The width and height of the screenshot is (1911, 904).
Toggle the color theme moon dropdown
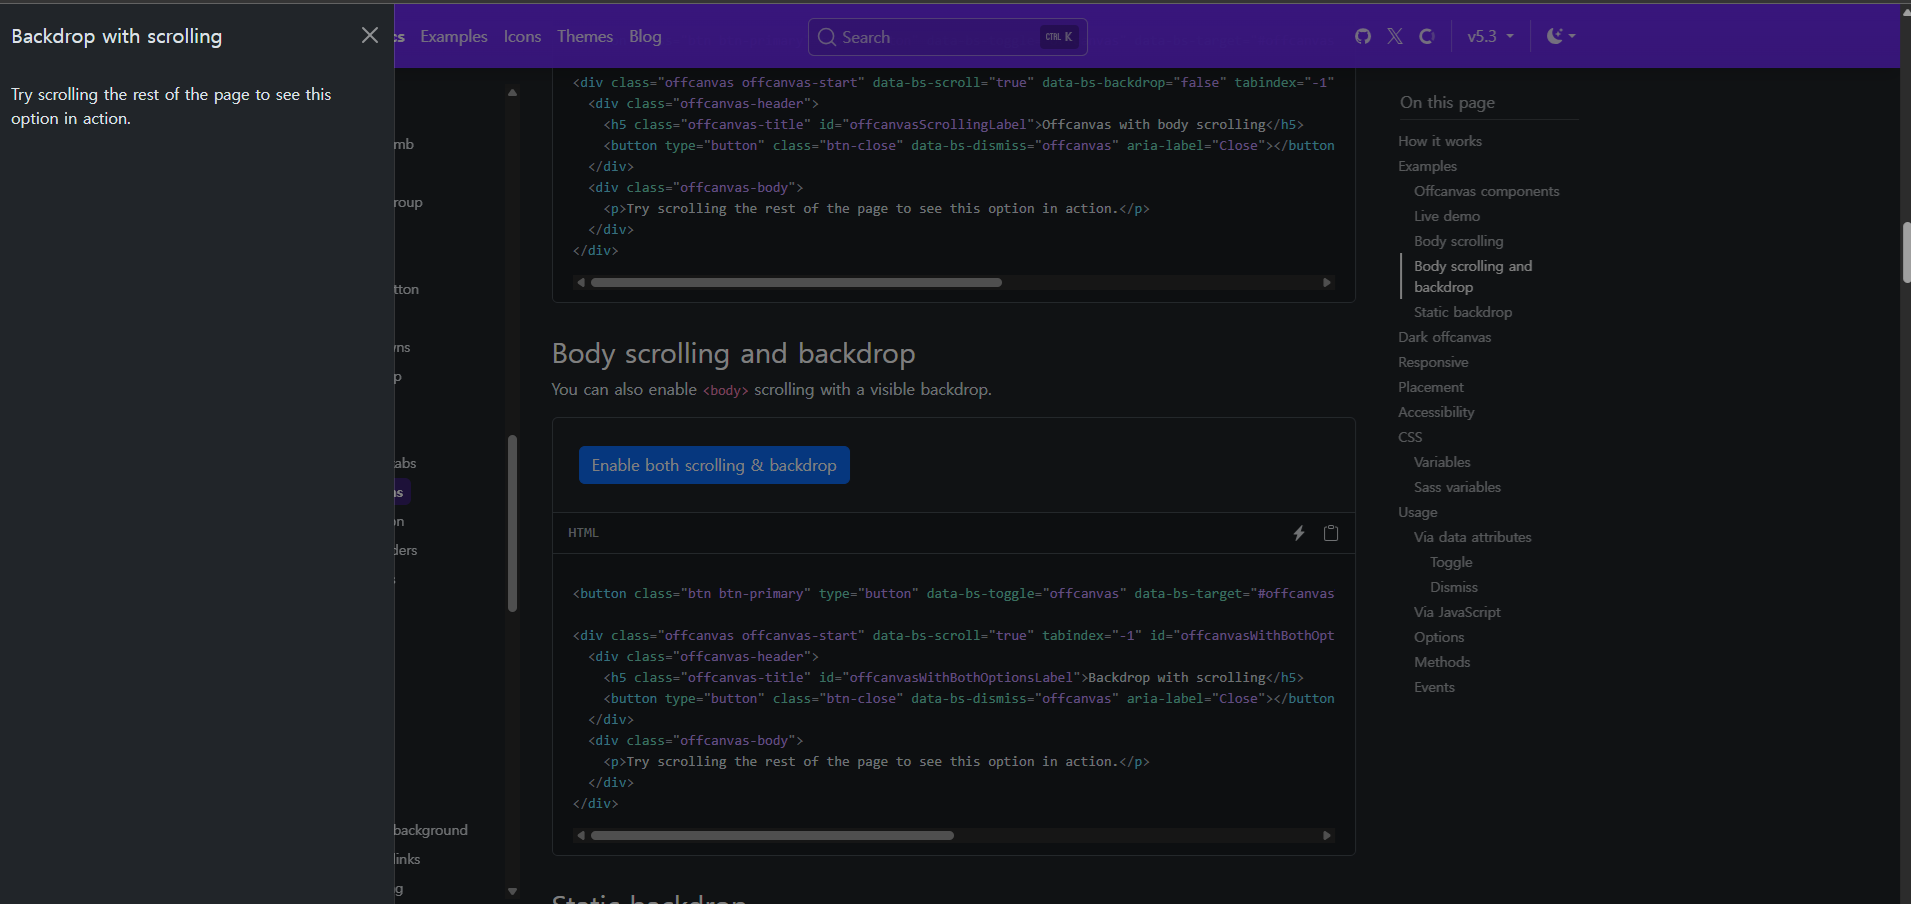click(1561, 36)
